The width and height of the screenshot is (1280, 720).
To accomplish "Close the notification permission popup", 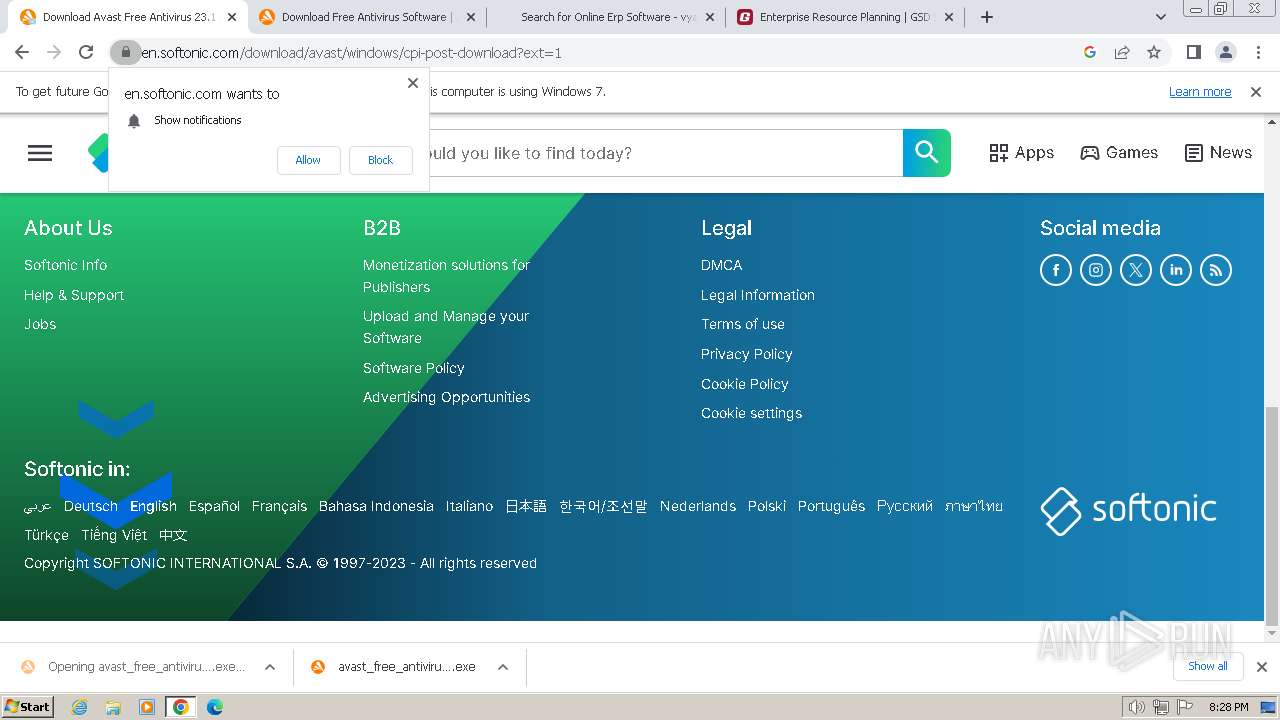I will coord(413,83).
